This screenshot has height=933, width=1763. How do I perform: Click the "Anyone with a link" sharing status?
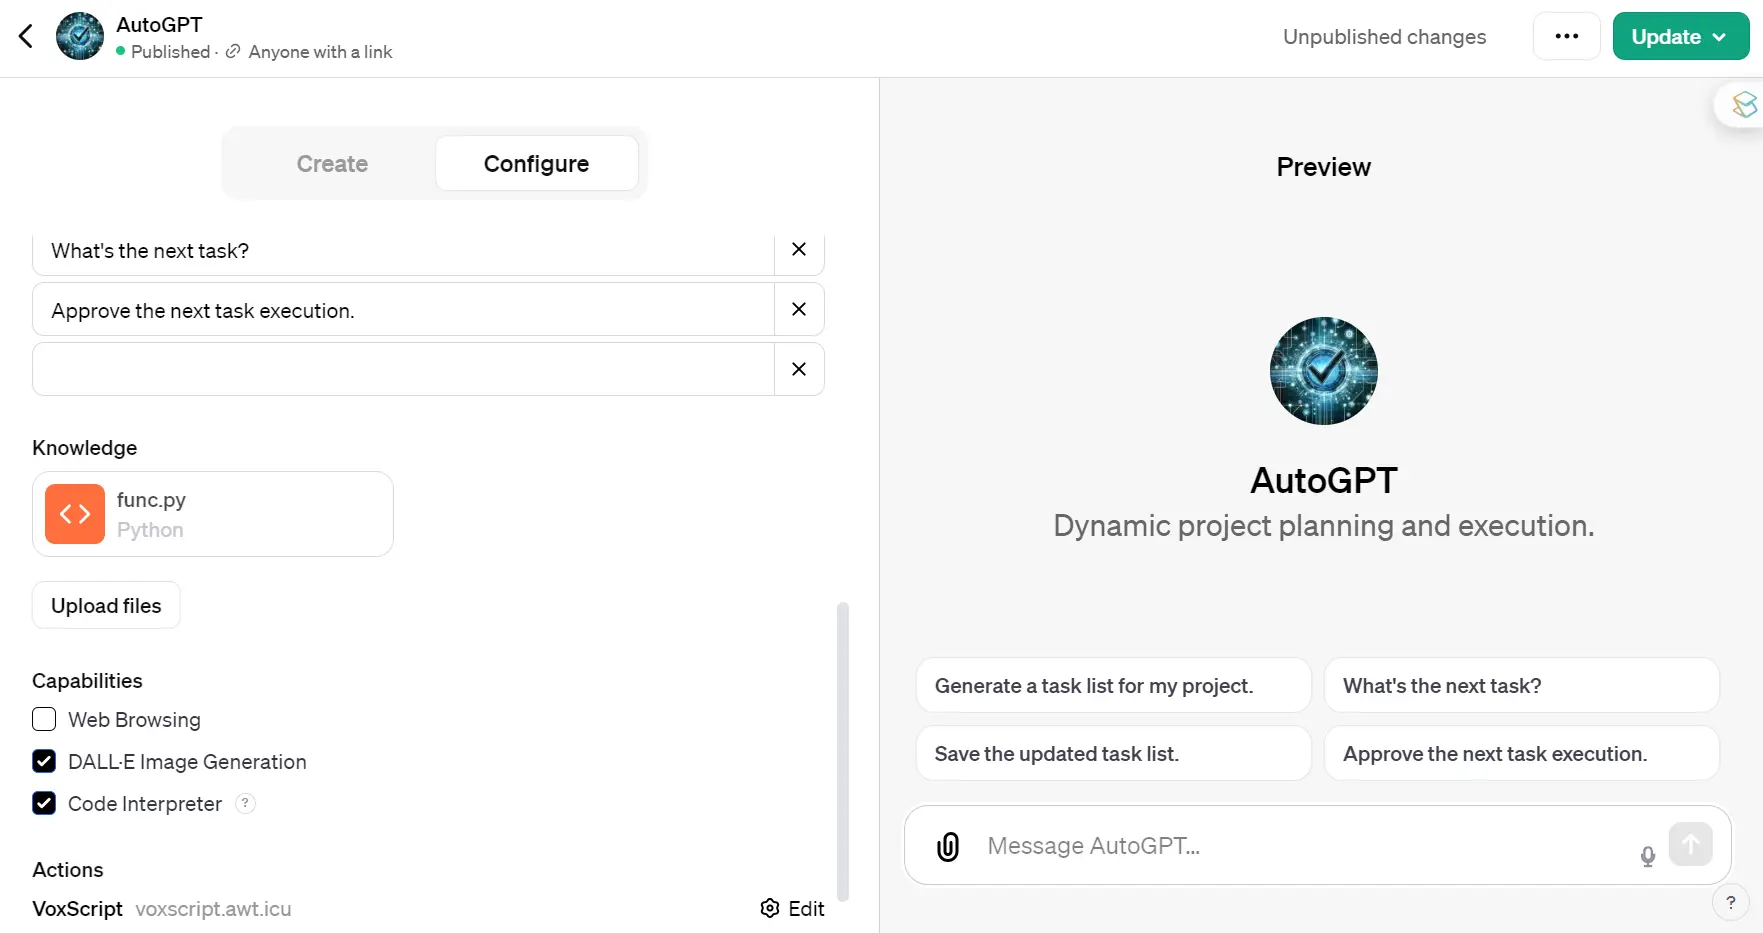click(320, 52)
